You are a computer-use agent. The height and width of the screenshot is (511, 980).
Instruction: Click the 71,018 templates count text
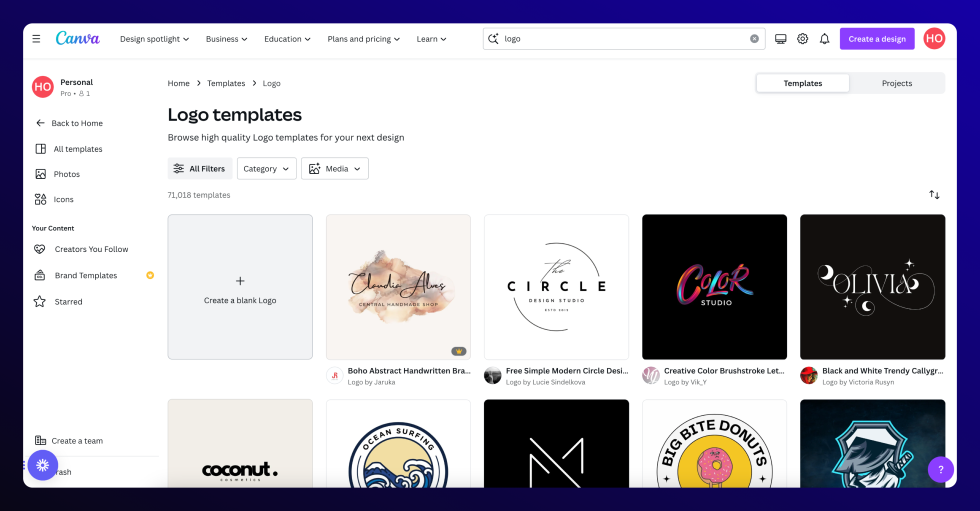coord(199,195)
